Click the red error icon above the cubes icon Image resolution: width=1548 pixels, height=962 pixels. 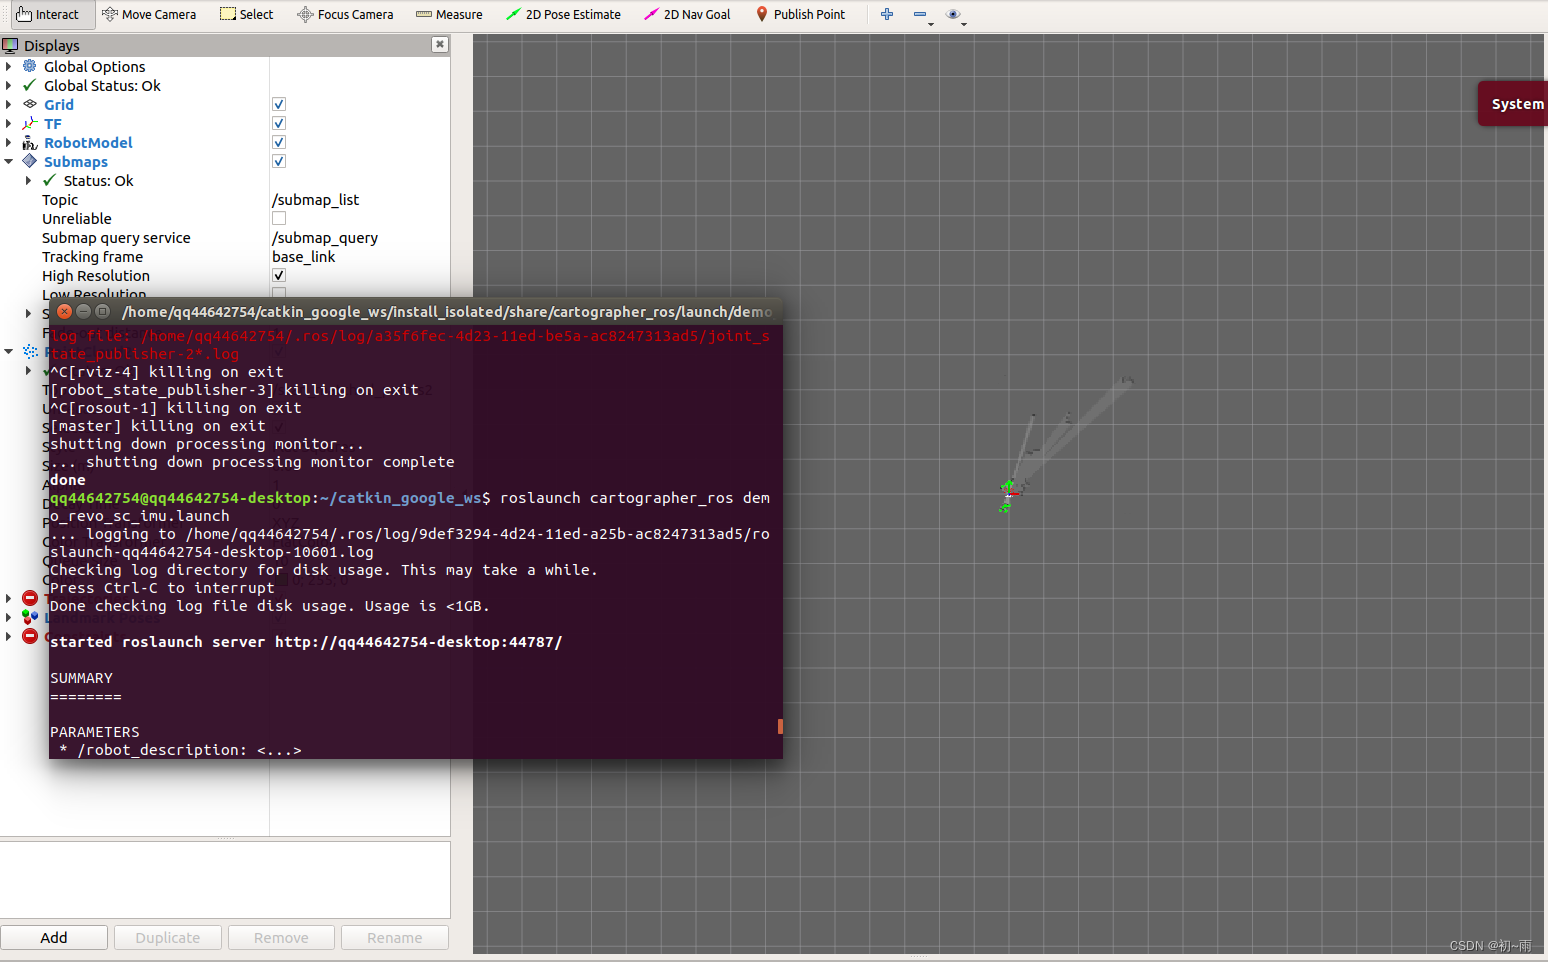pyautogui.click(x=30, y=598)
